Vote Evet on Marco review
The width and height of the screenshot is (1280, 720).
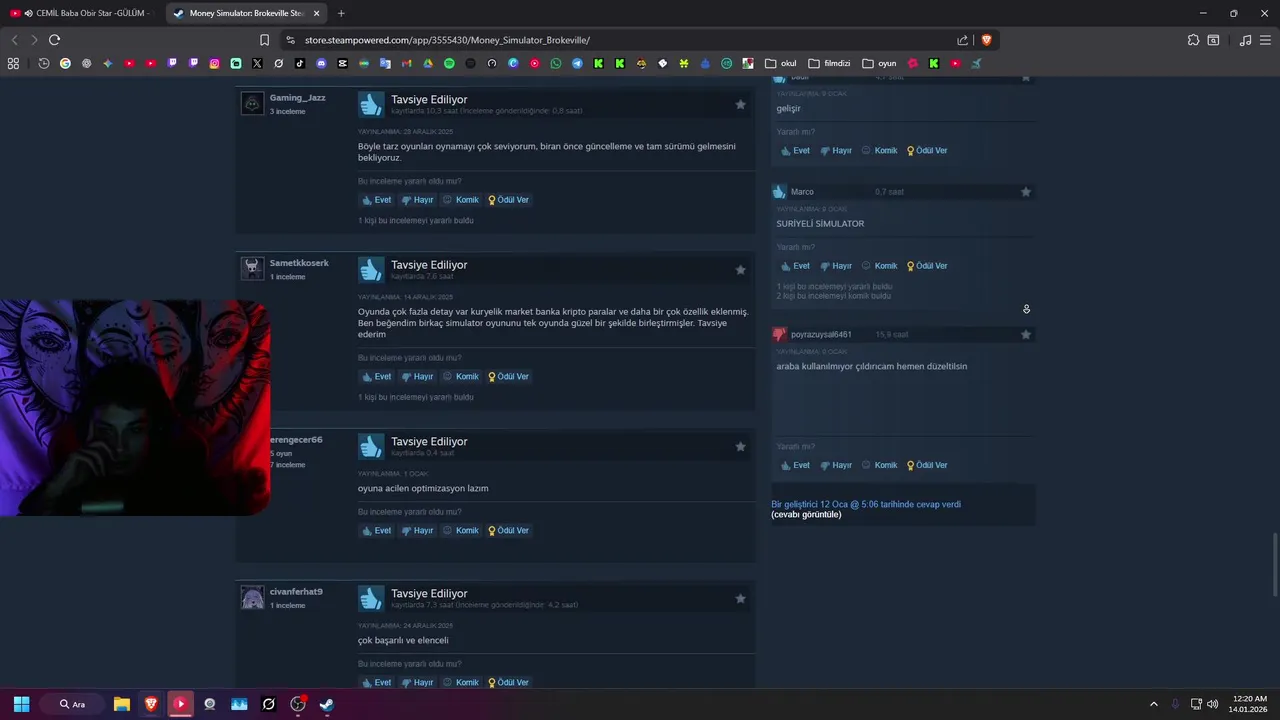point(795,266)
